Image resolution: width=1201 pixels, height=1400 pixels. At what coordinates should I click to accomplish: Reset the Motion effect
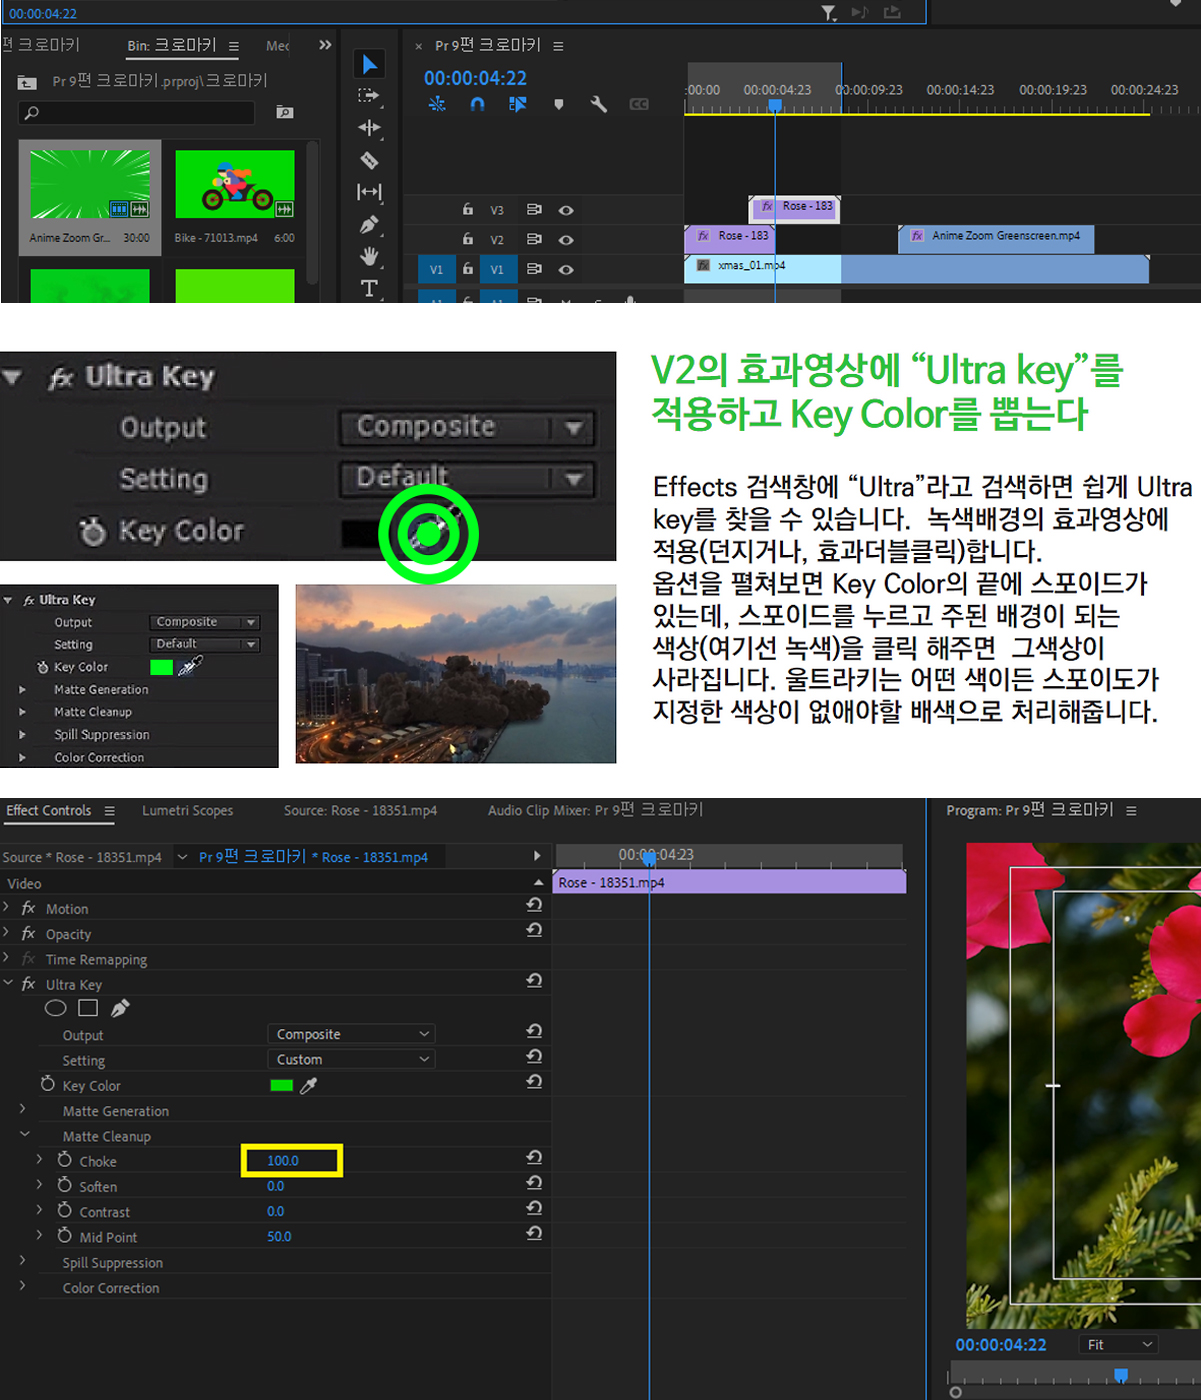[x=534, y=905]
